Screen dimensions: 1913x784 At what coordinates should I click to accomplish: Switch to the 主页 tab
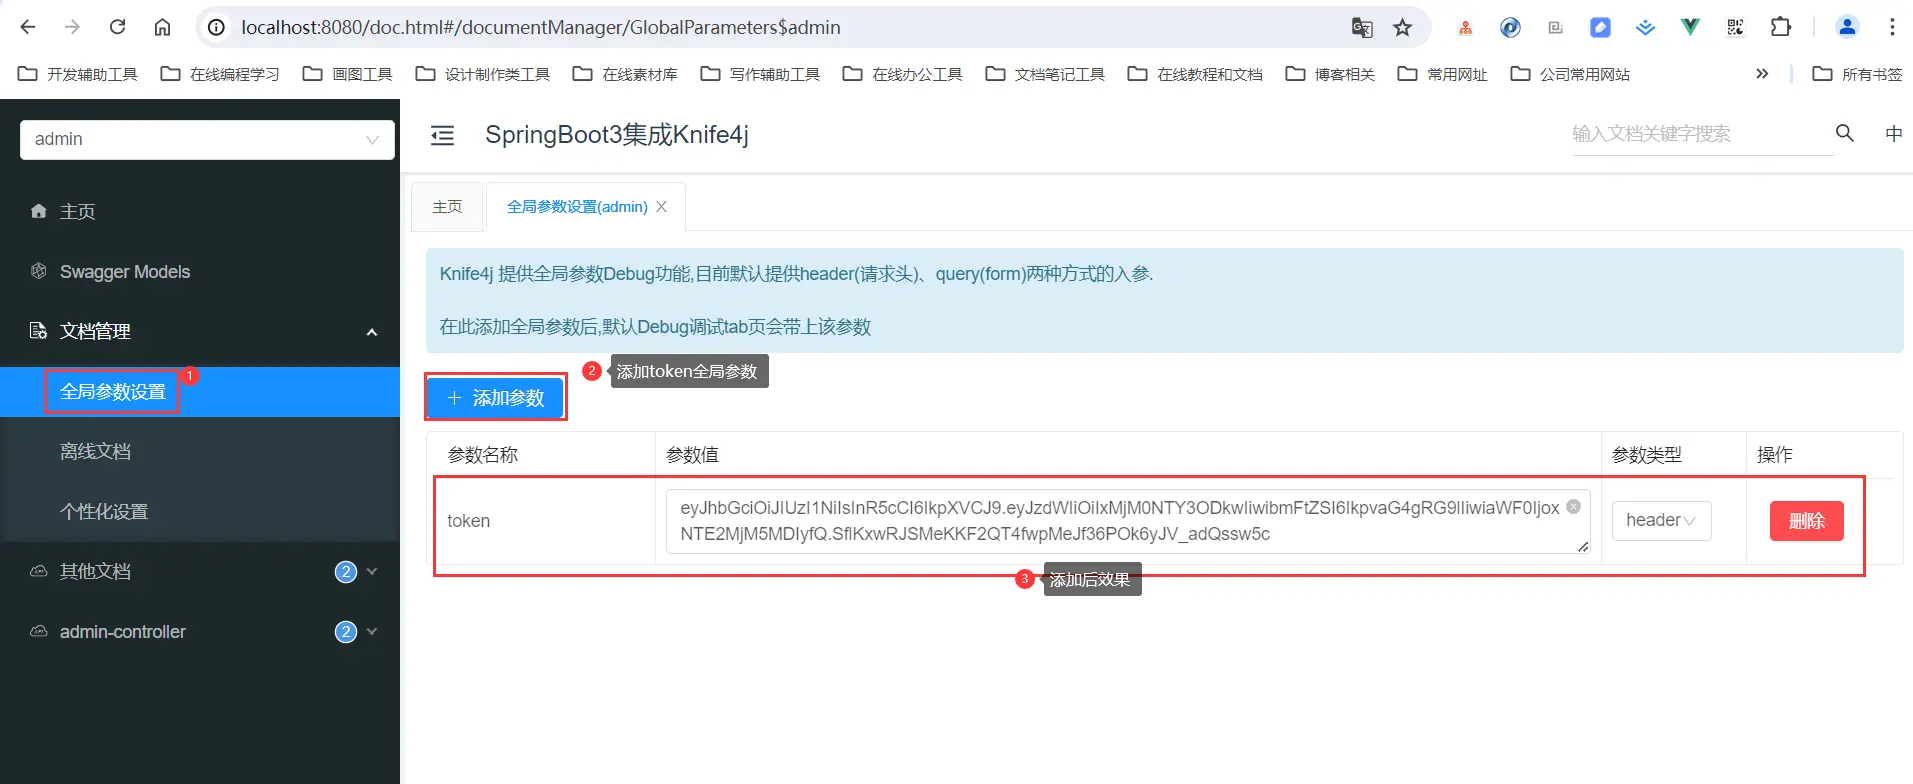click(447, 207)
